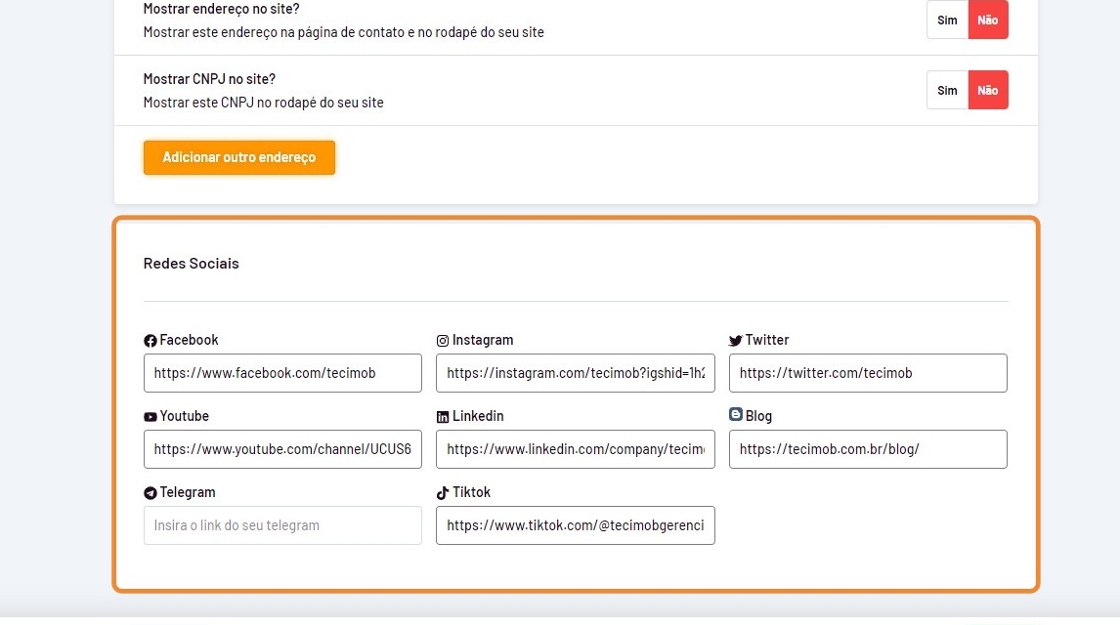Click the Twitter bird icon

pos(736,341)
